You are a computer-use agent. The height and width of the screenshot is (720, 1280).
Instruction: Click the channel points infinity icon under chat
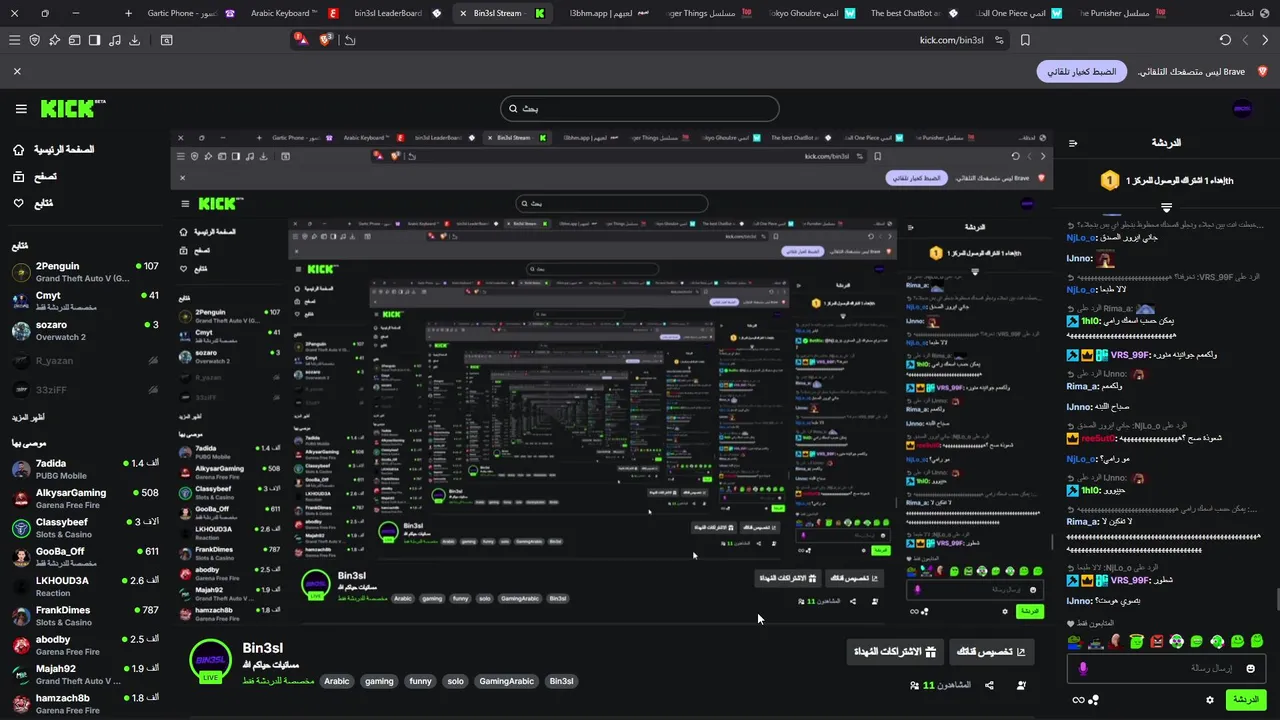[x=1078, y=700]
